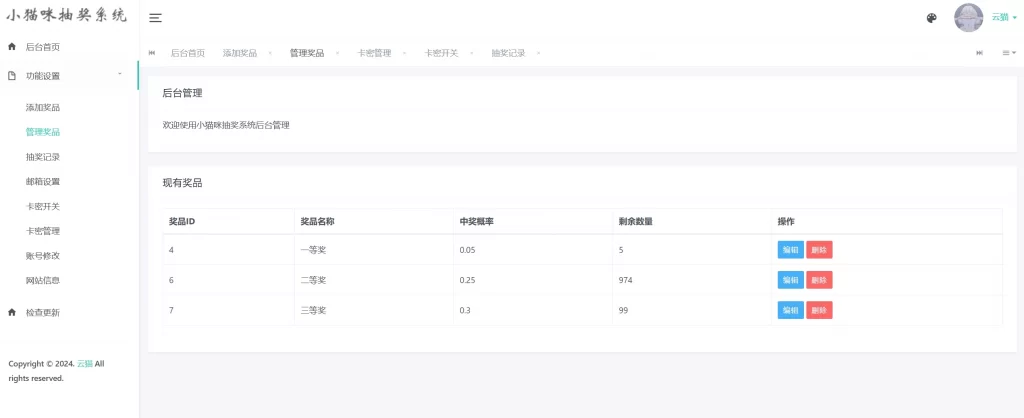Switch to the 卡密管理 tab
The width and height of the screenshot is (1024, 418).
click(374, 54)
